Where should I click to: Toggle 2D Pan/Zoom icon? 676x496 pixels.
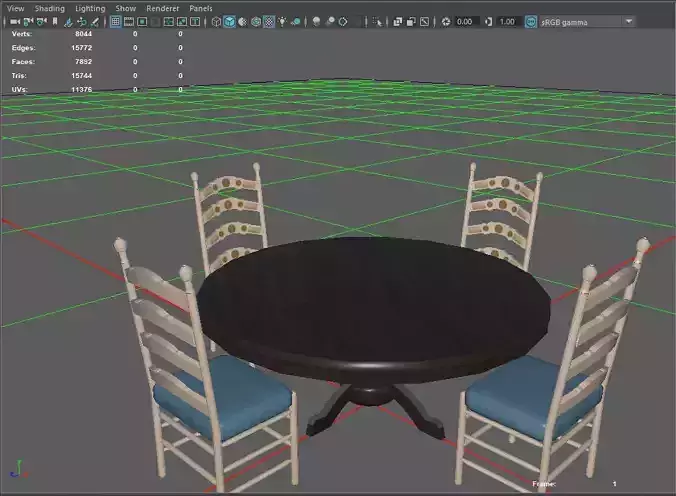81,22
